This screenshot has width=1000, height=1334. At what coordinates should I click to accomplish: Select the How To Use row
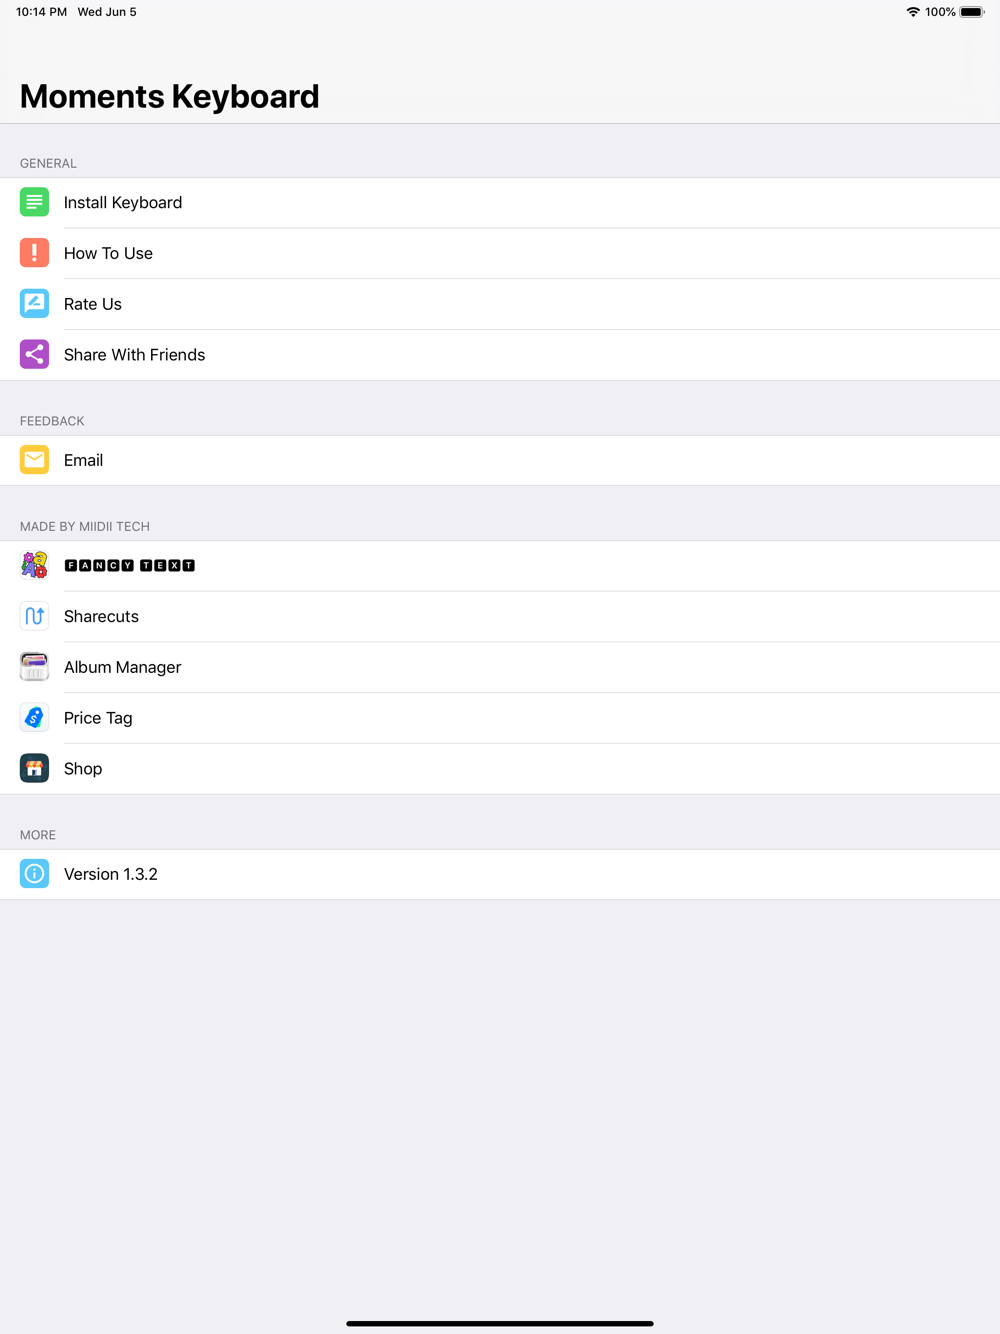(x=500, y=254)
